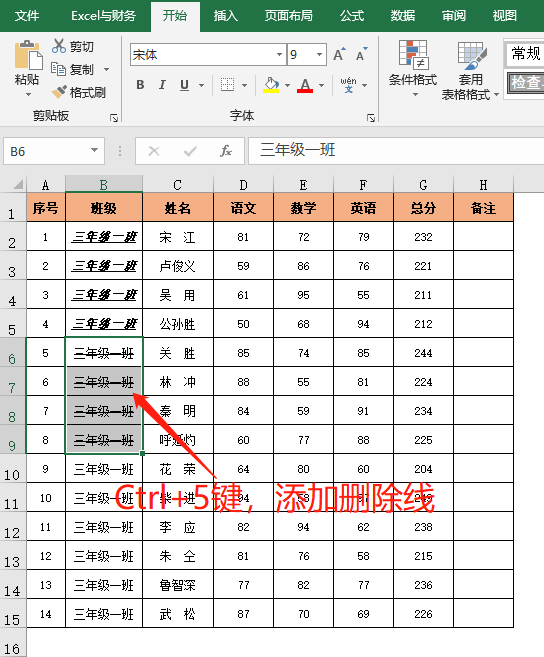Expand the copy options arrow
The height and width of the screenshot is (657, 544).
106,69
